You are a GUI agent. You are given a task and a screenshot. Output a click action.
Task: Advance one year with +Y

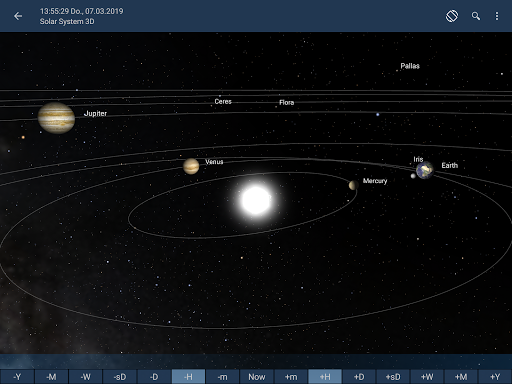(x=495, y=377)
